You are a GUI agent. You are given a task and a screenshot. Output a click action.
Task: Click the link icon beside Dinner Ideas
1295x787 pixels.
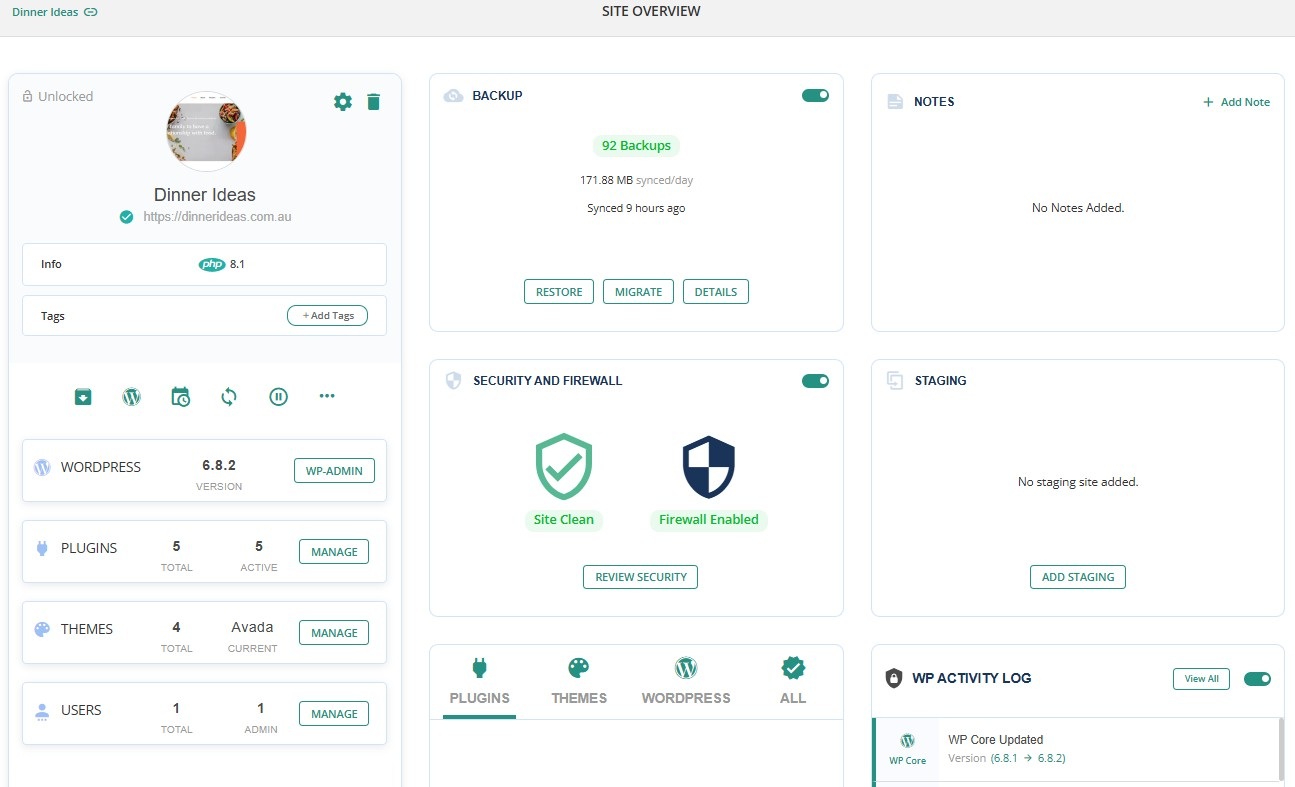click(x=91, y=13)
